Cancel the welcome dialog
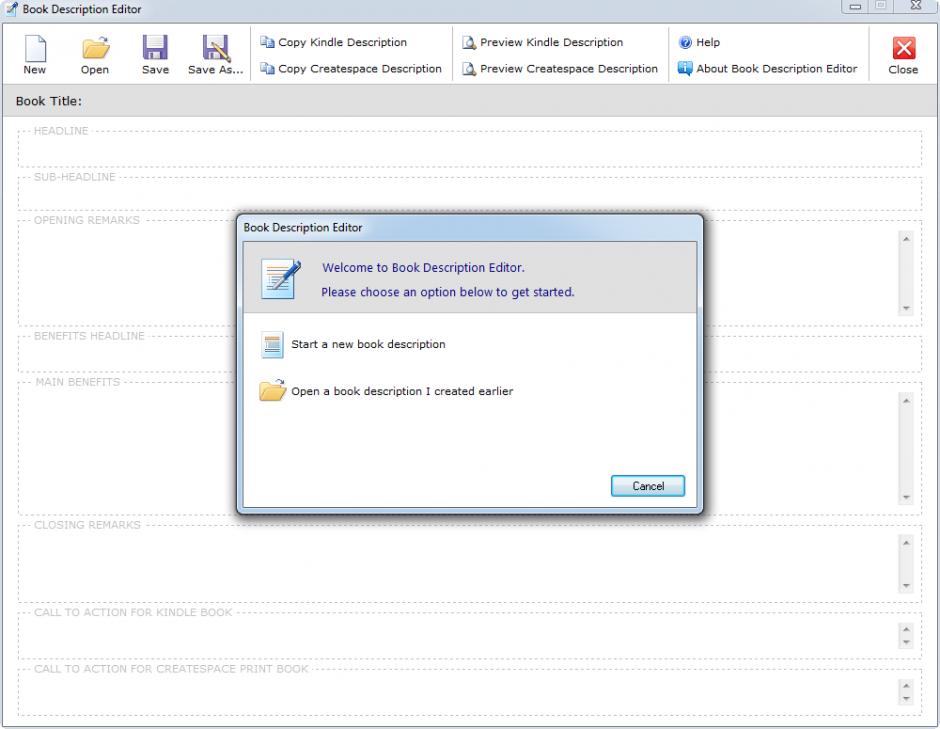The height and width of the screenshot is (729, 940). pyautogui.click(x=647, y=486)
